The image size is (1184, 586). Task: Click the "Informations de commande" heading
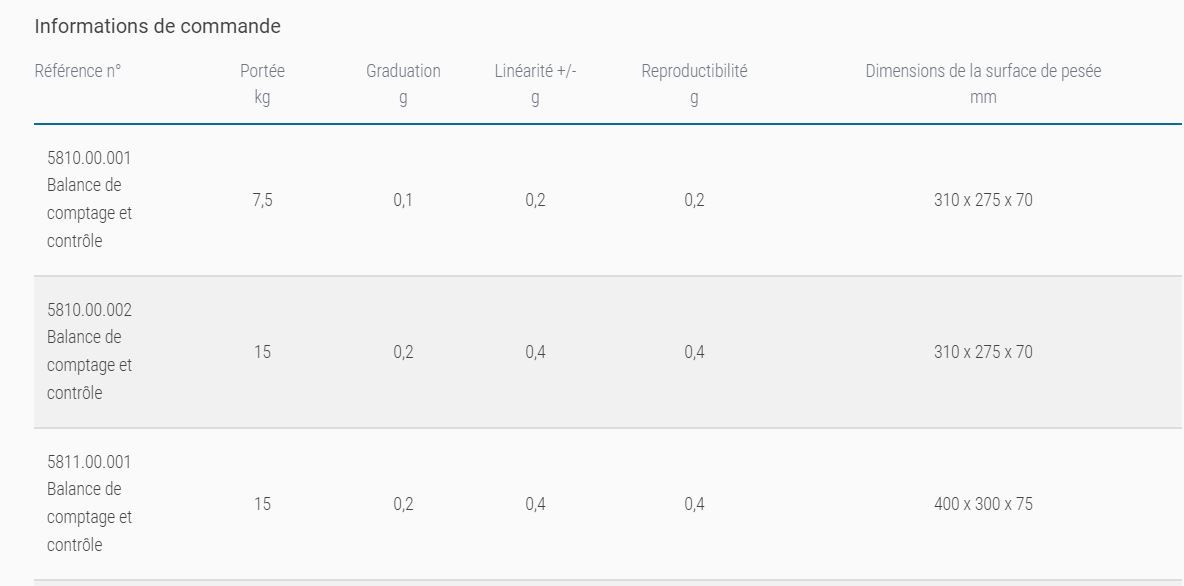point(157,26)
